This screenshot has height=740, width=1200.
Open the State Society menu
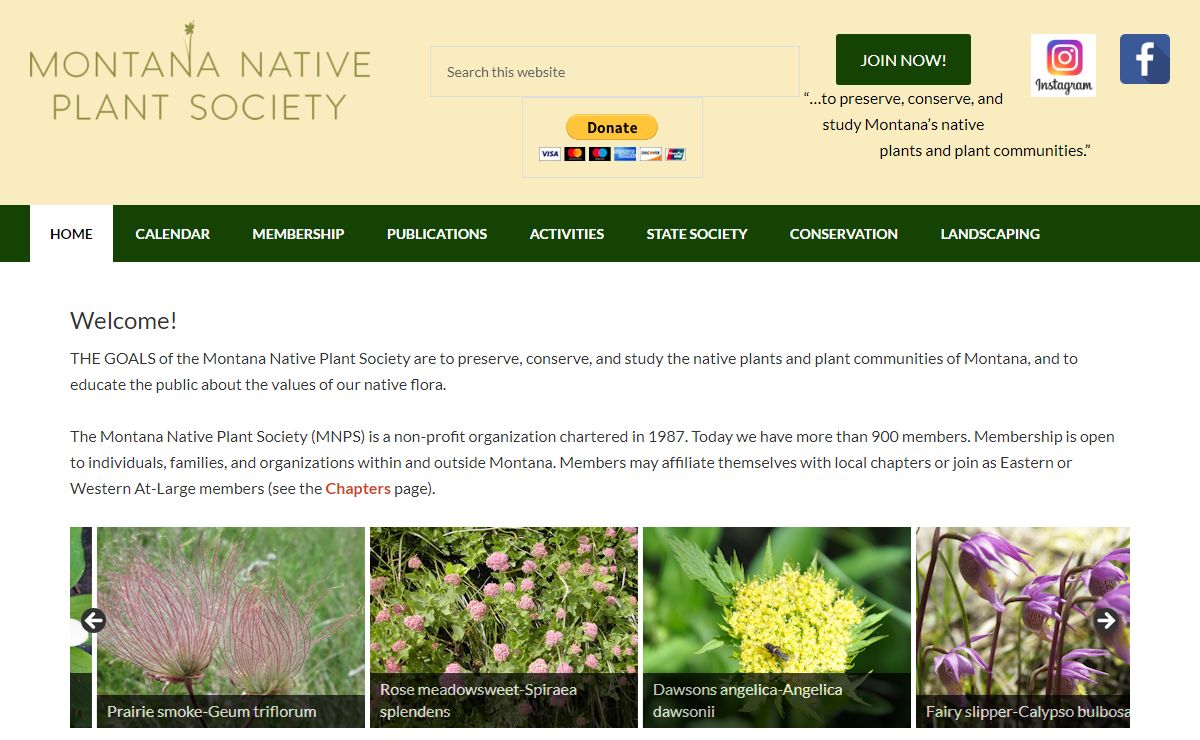click(x=696, y=234)
